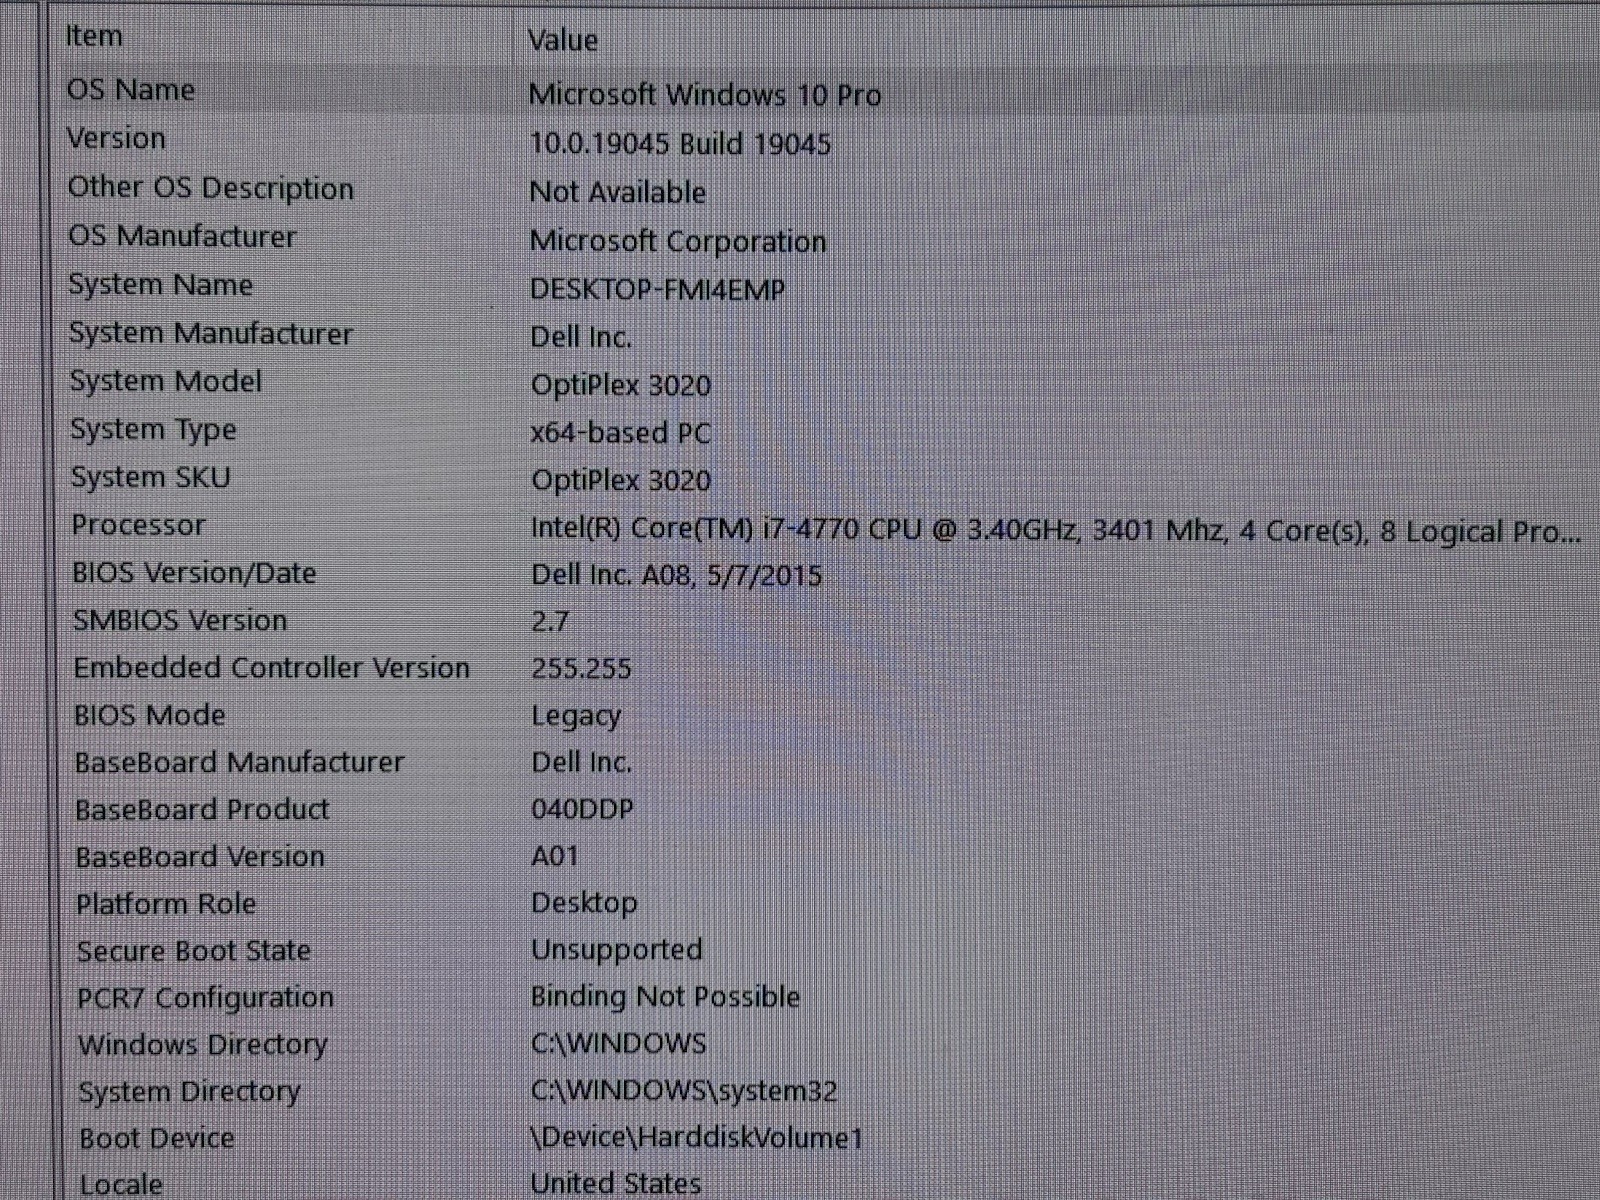The height and width of the screenshot is (1200, 1600).
Task: Select the System Directory row
Action: coord(189,1092)
